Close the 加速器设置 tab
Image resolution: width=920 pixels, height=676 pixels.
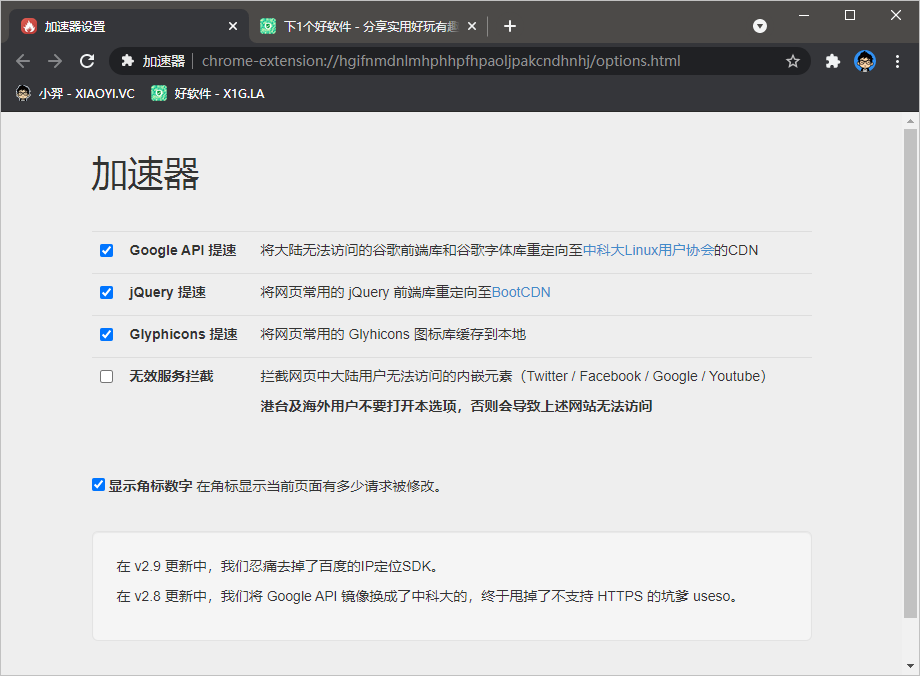point(234,26)
